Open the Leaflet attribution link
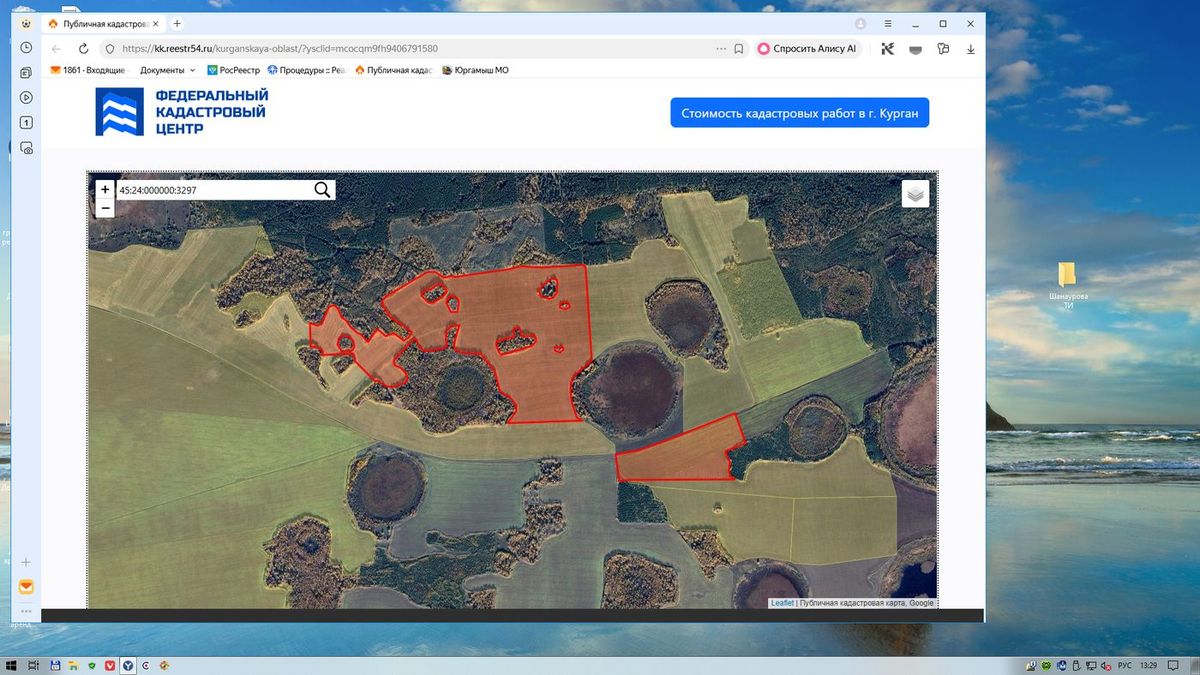Image resolution: width=1200 pixels, height=675 pixels. (782, 603)
